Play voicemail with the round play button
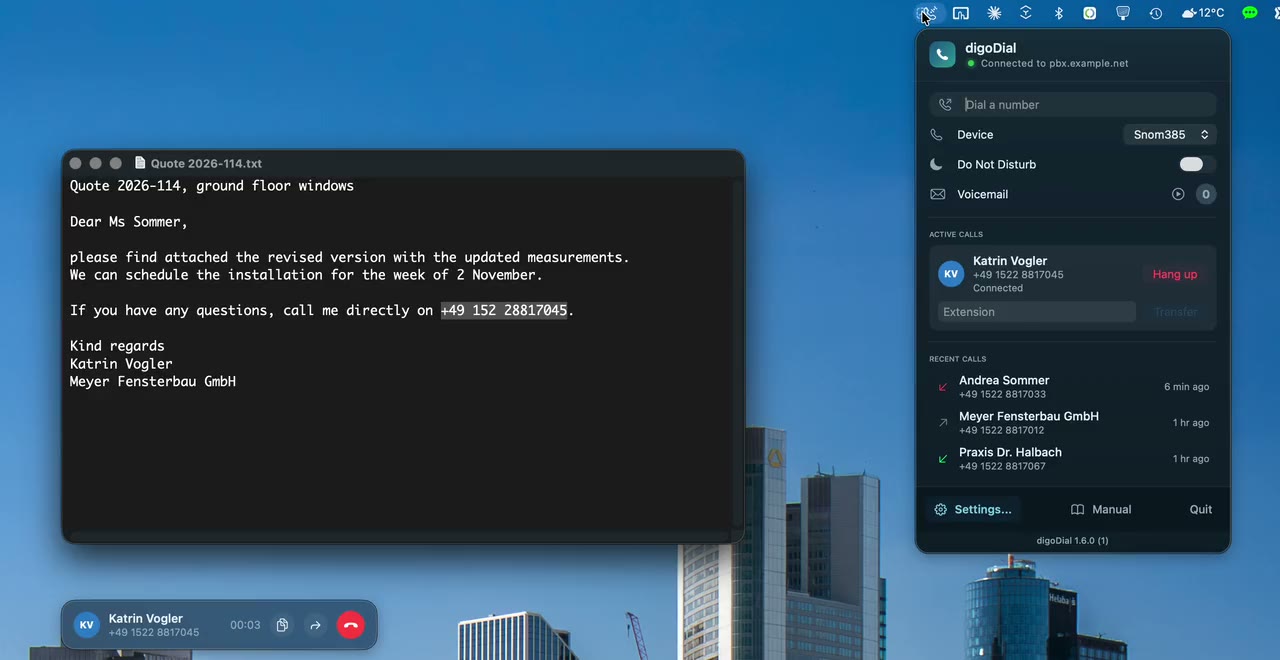1280x660 pixels. [x=1178, y=194]
